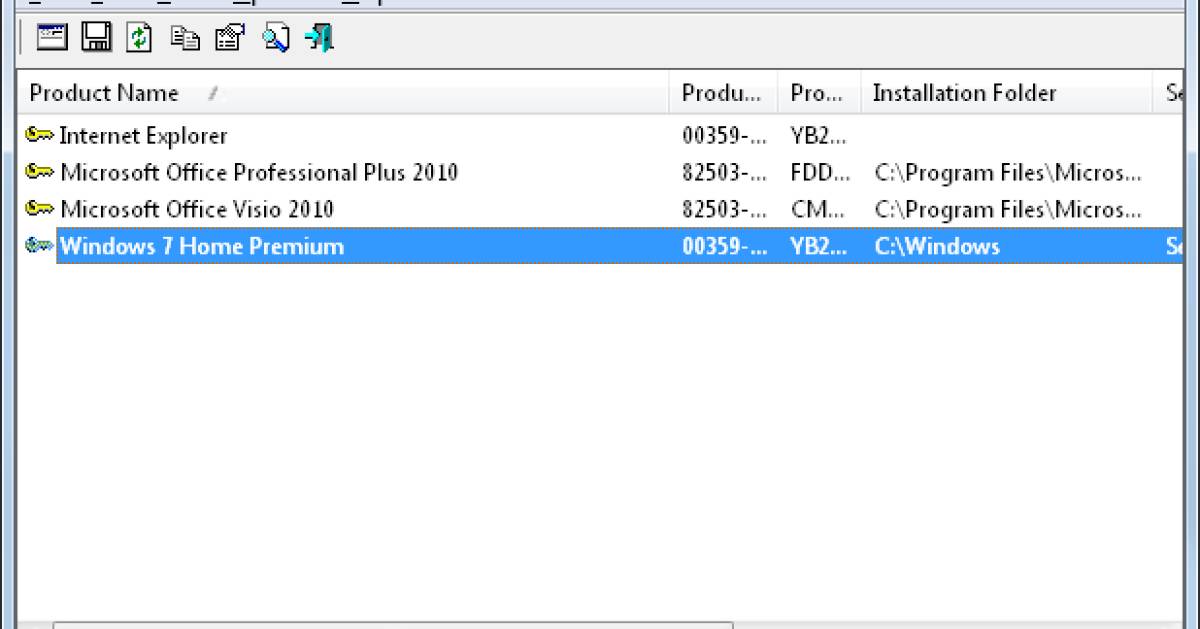The height and width of the screenshot is (629, 1200).
Task: Copy selected items toolbar icon
Action: [x=185, y=39]
